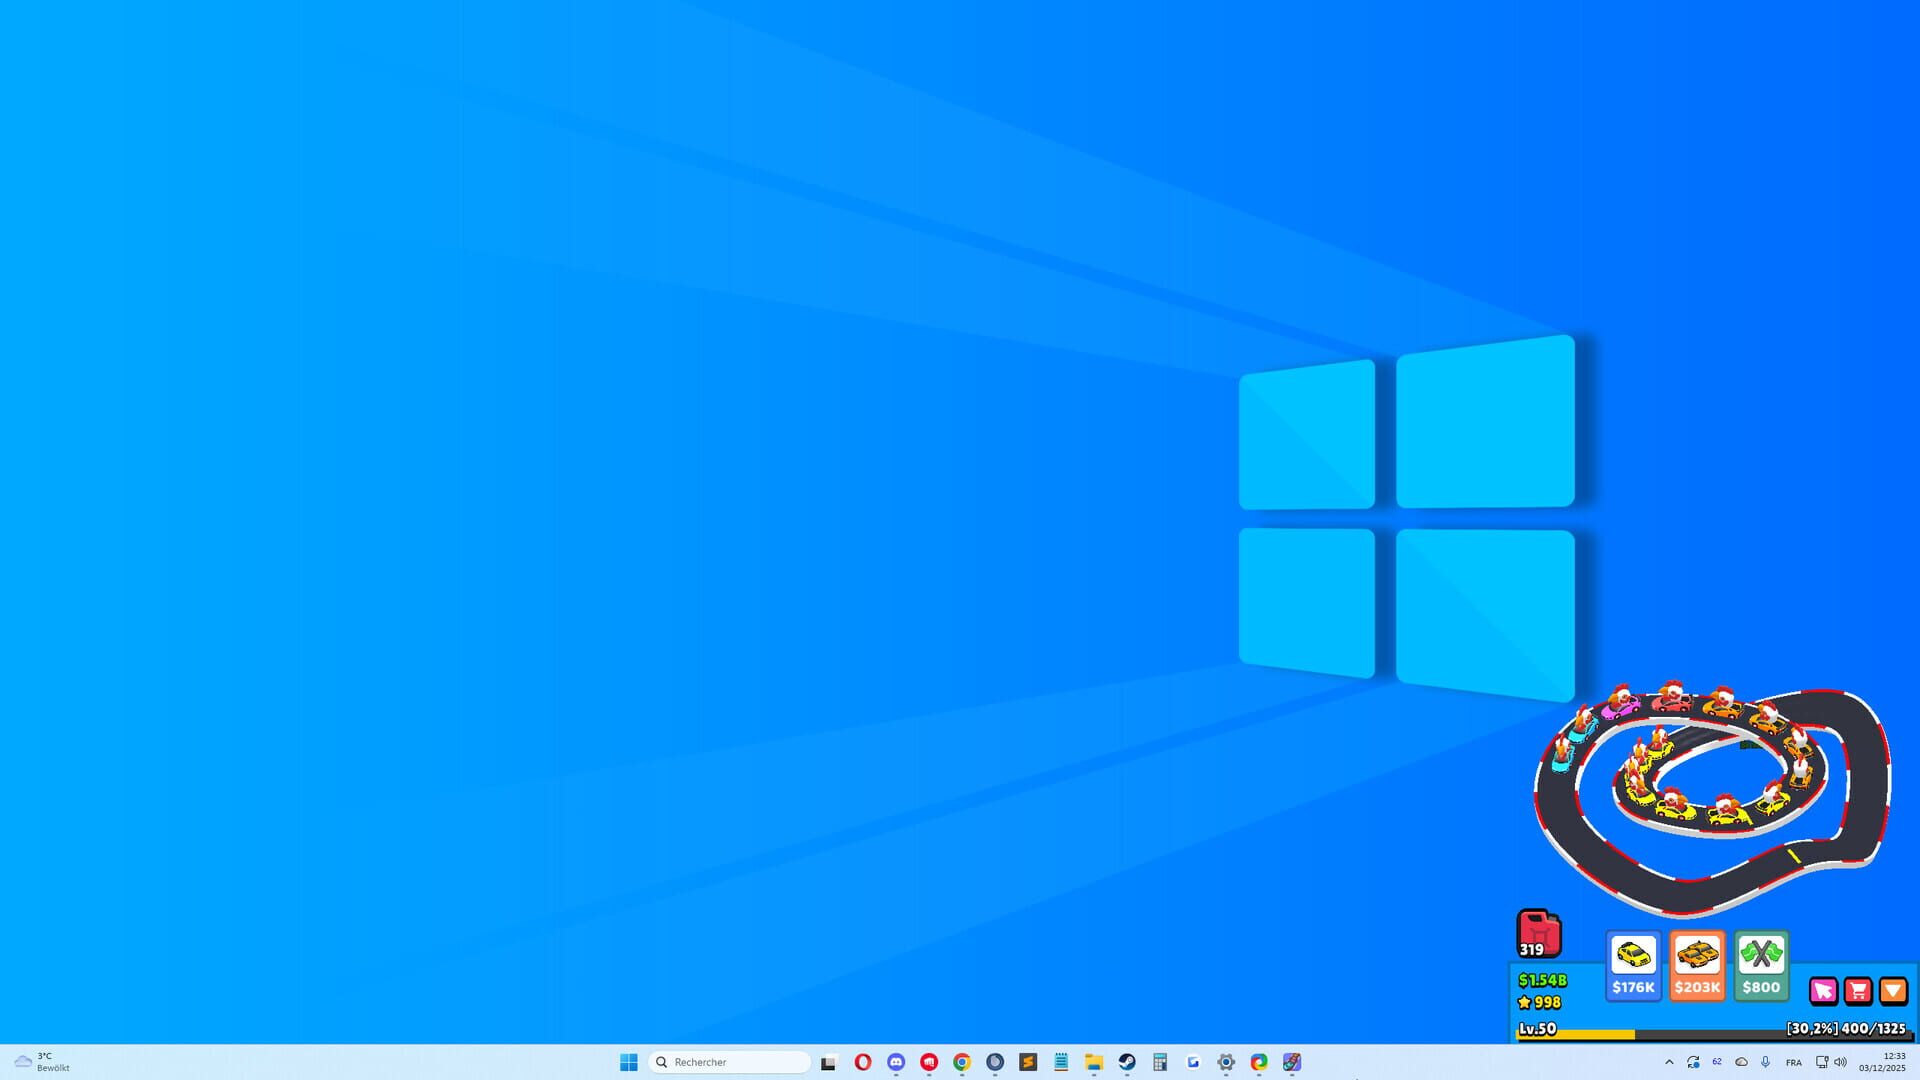Buy the yellow taxi for $176K
Screen dimensions: 1920x1080
click(1633, 965)
